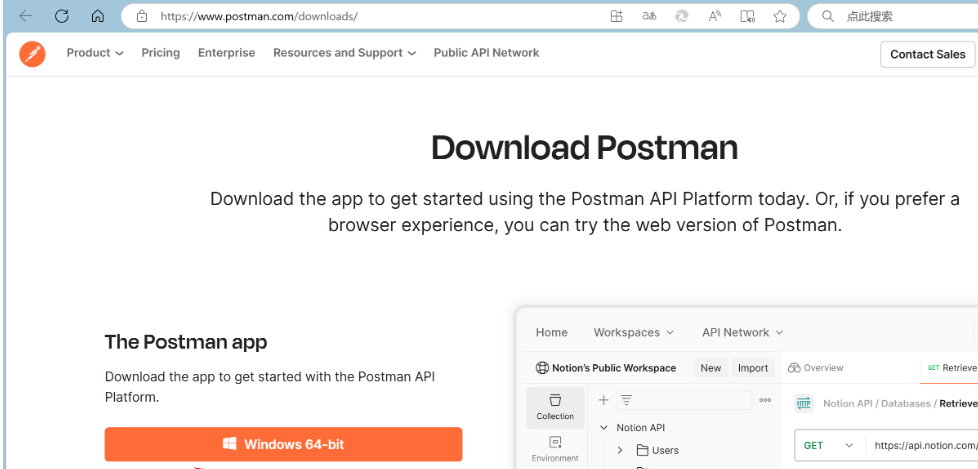978x469 pixels.
Task: Go to the browser home page icon
Action: point(97,16)
